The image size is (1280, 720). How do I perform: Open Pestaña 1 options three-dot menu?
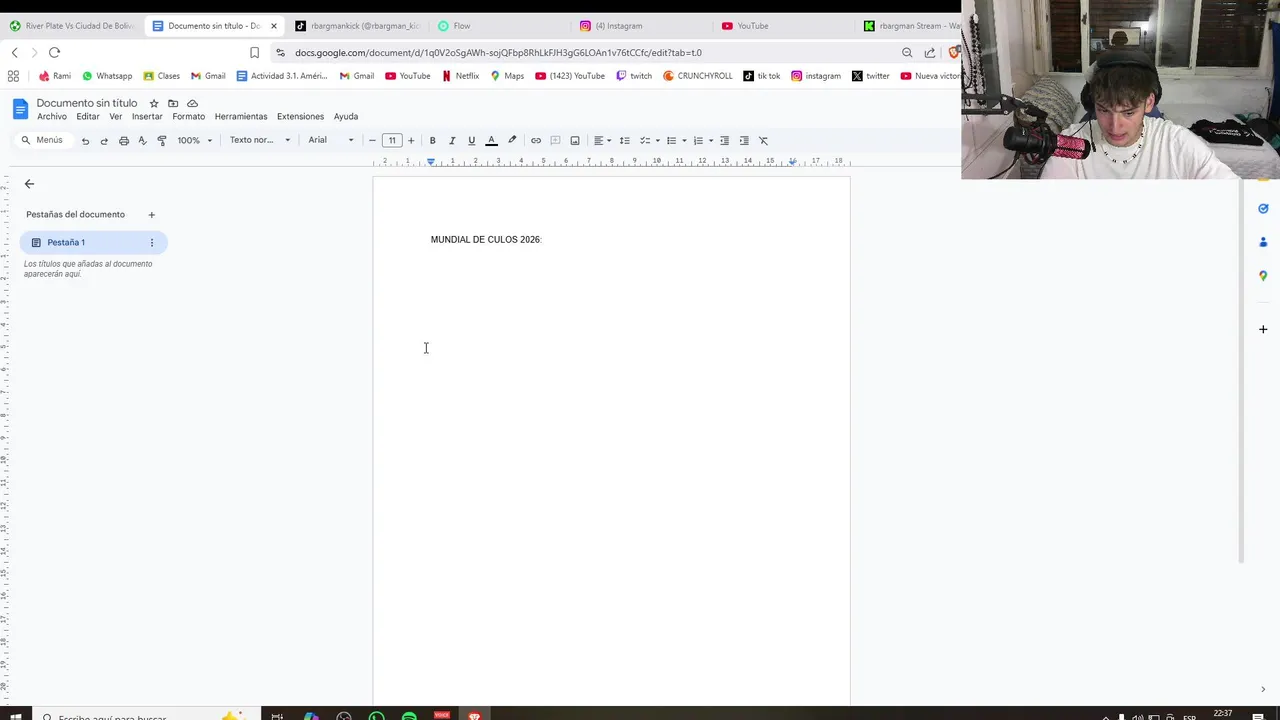152,243
